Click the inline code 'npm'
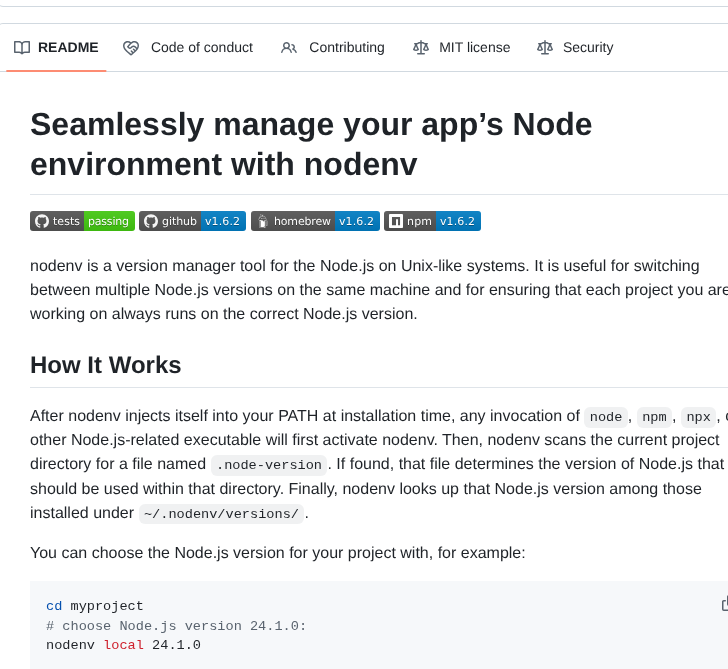This screenshot has width=728, height=669. tap(654, 417)
